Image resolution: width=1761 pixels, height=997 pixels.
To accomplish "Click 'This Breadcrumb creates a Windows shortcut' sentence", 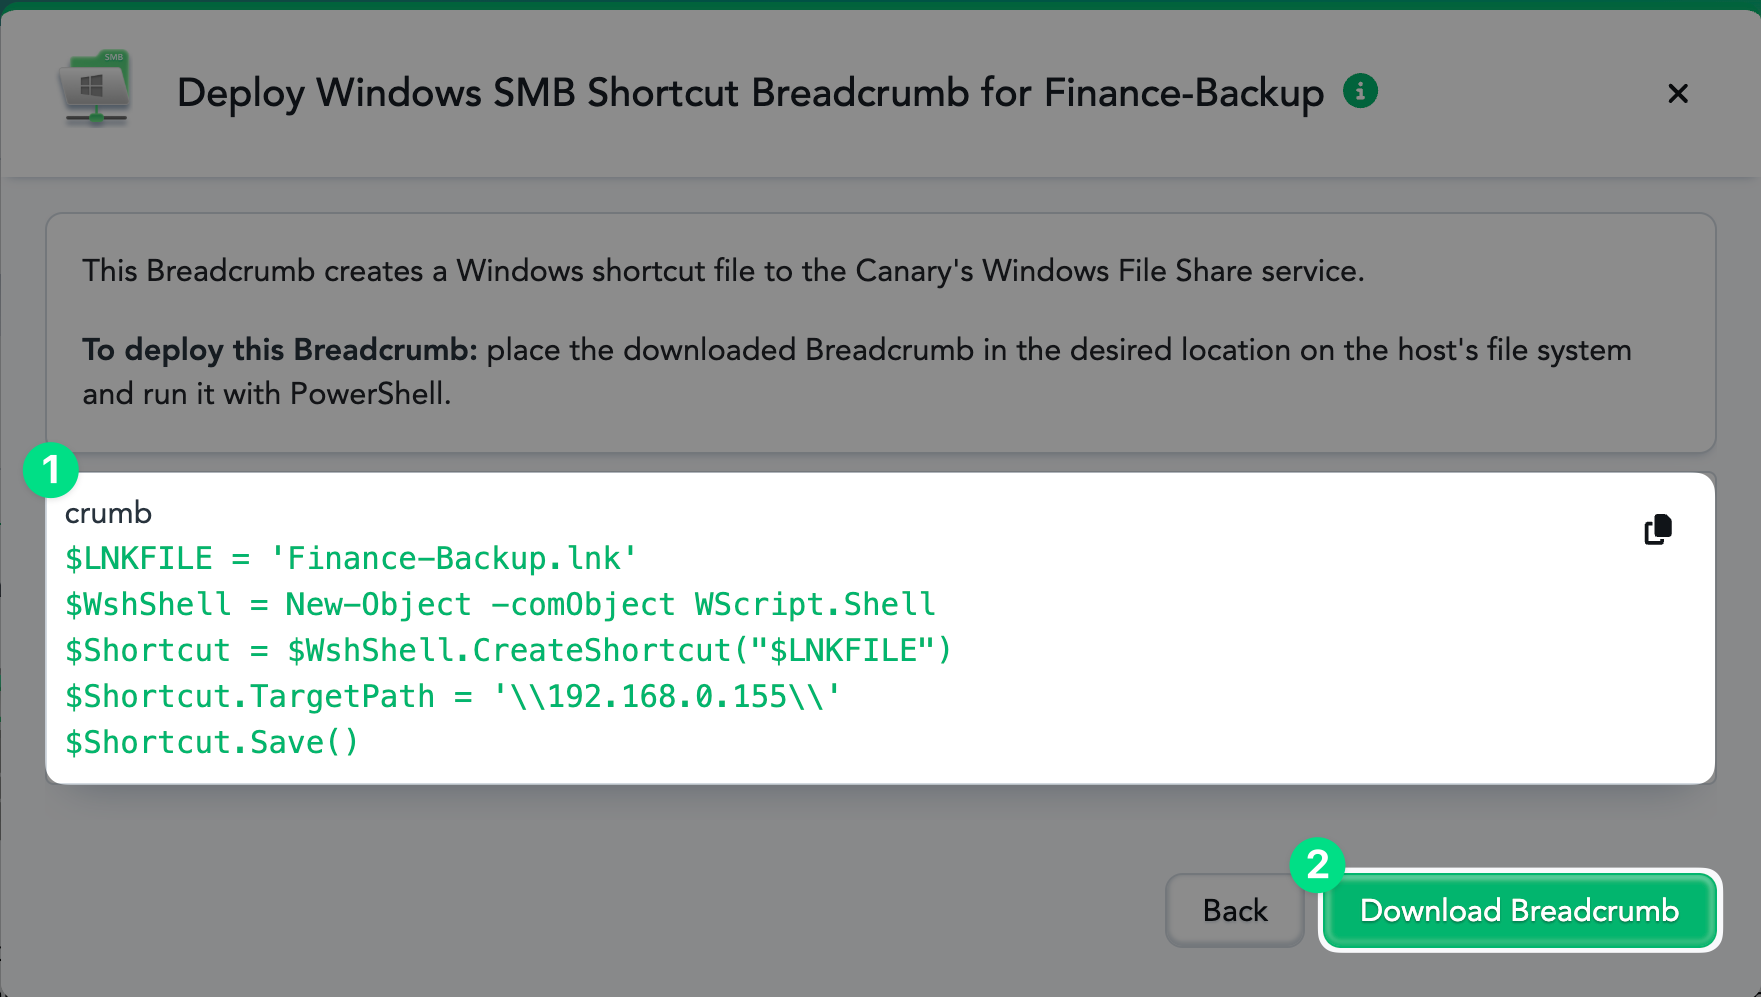I will (723, 271).
